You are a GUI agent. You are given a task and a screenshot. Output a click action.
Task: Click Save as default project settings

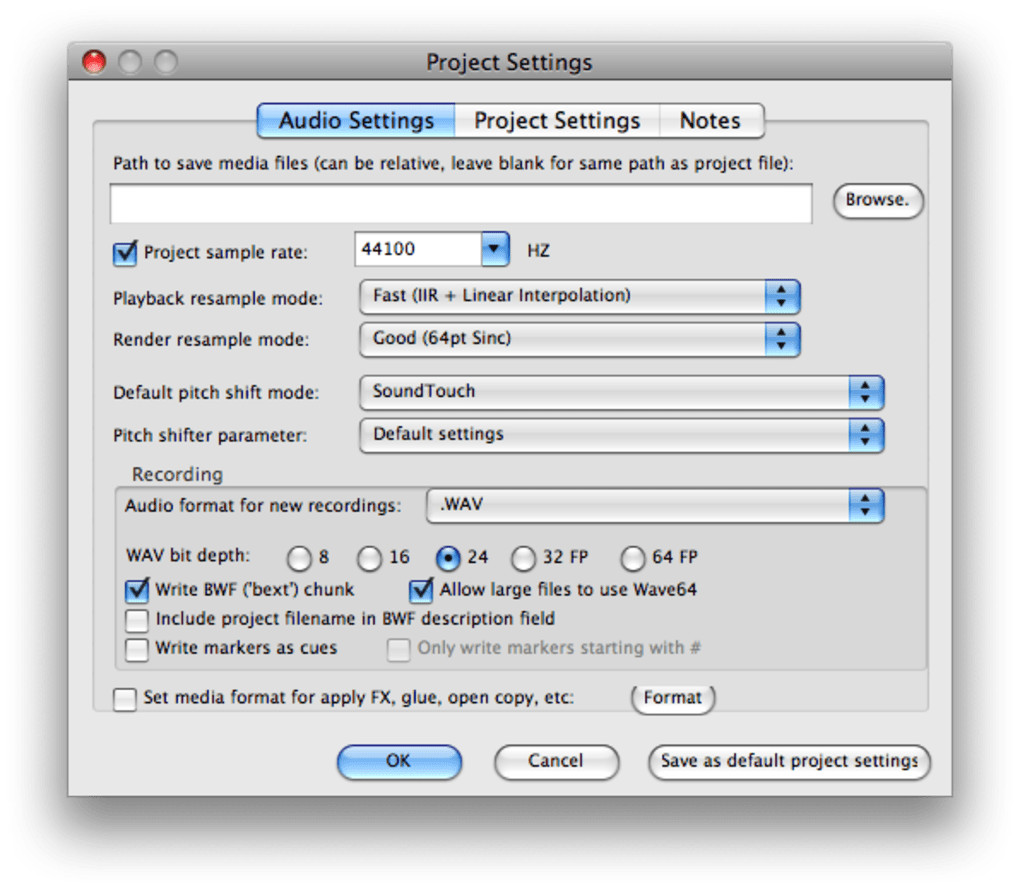point(789,762)
